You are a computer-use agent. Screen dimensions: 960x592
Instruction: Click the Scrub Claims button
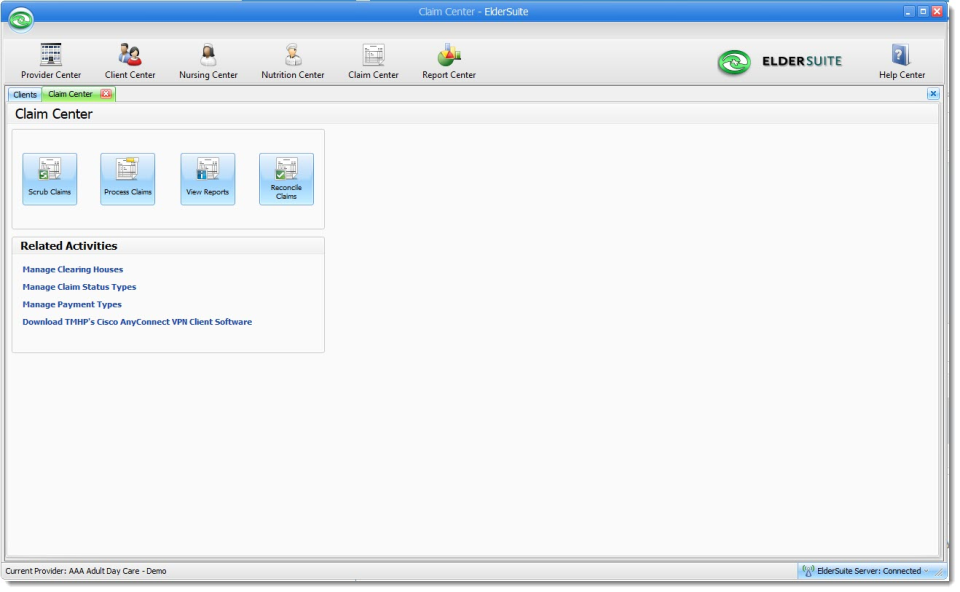click(x=50, y=179)
